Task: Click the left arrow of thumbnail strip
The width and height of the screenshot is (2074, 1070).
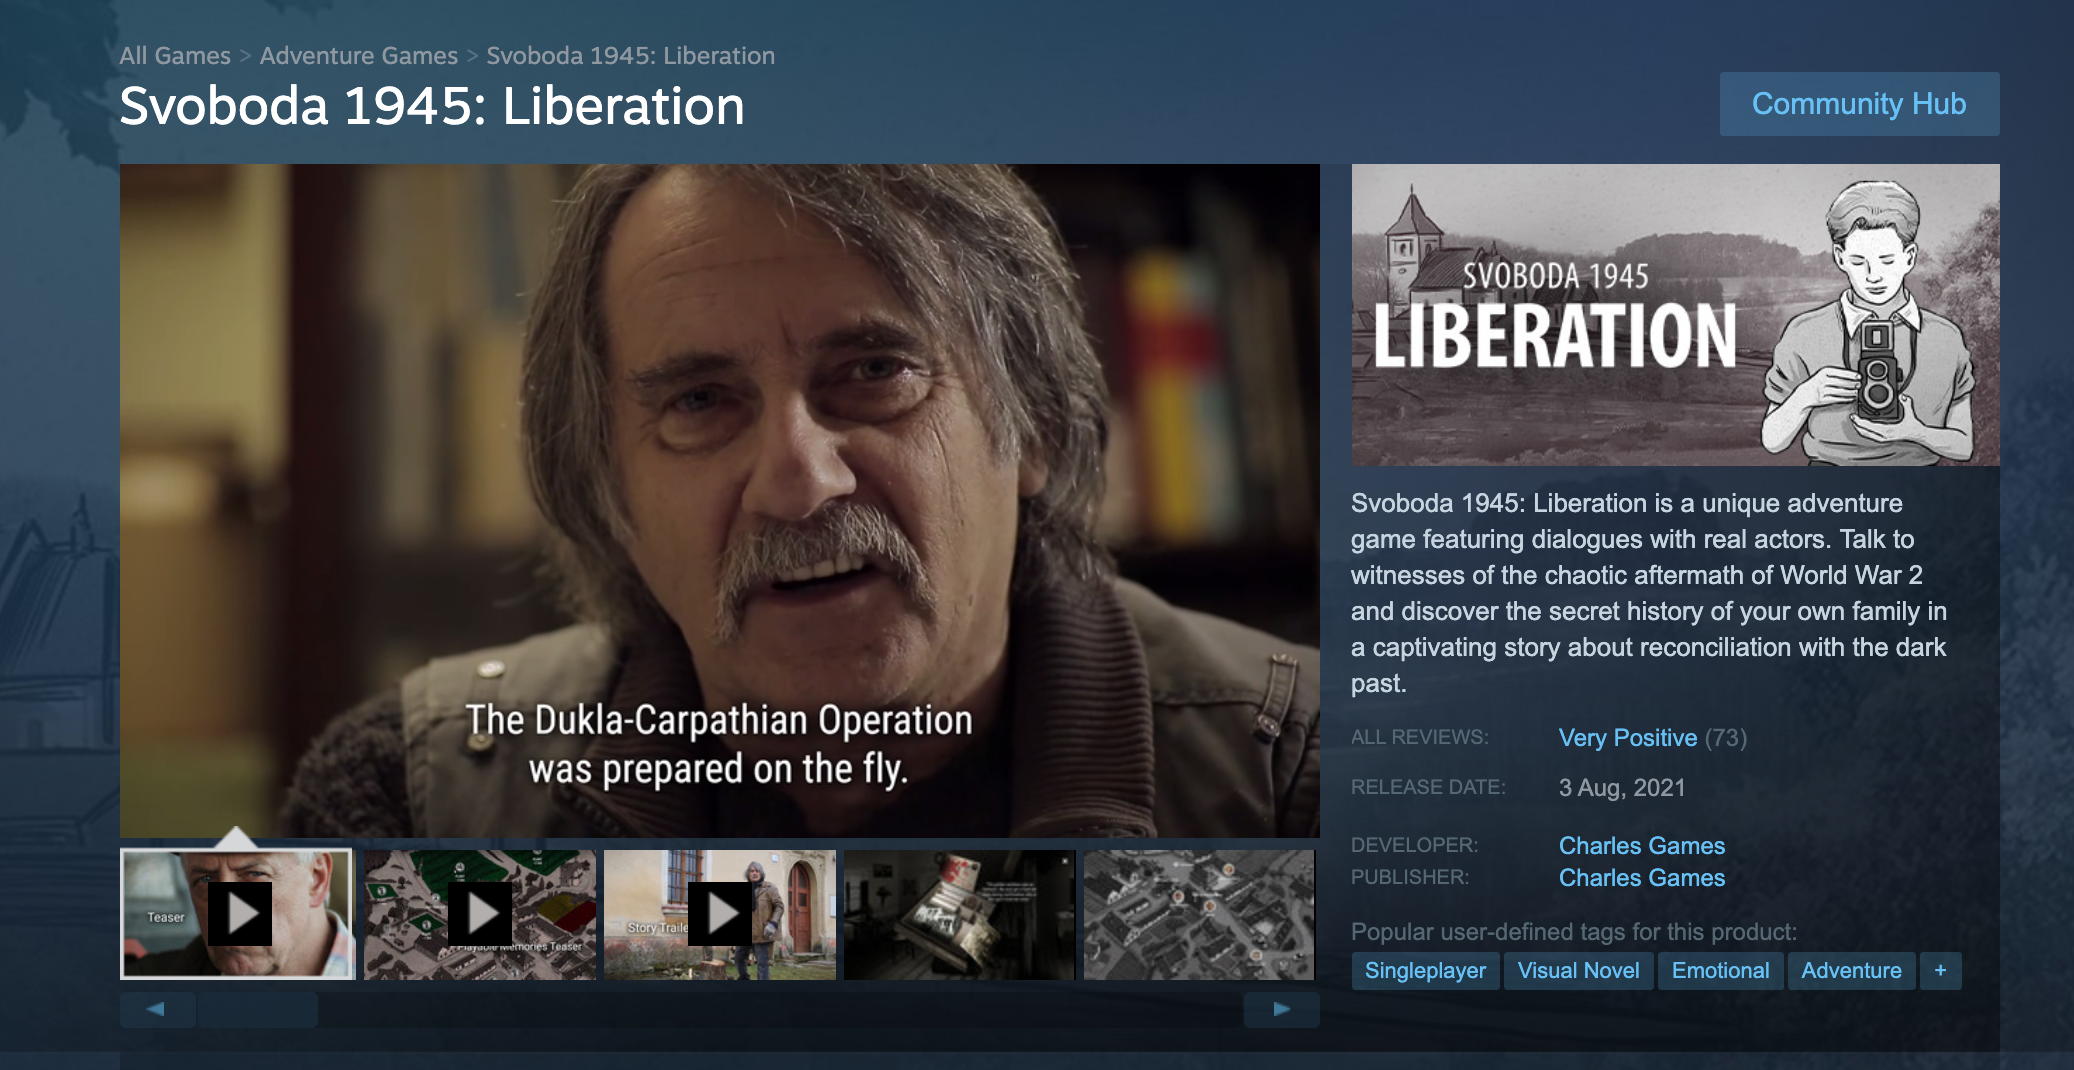Action: [x=157, y=1009]
